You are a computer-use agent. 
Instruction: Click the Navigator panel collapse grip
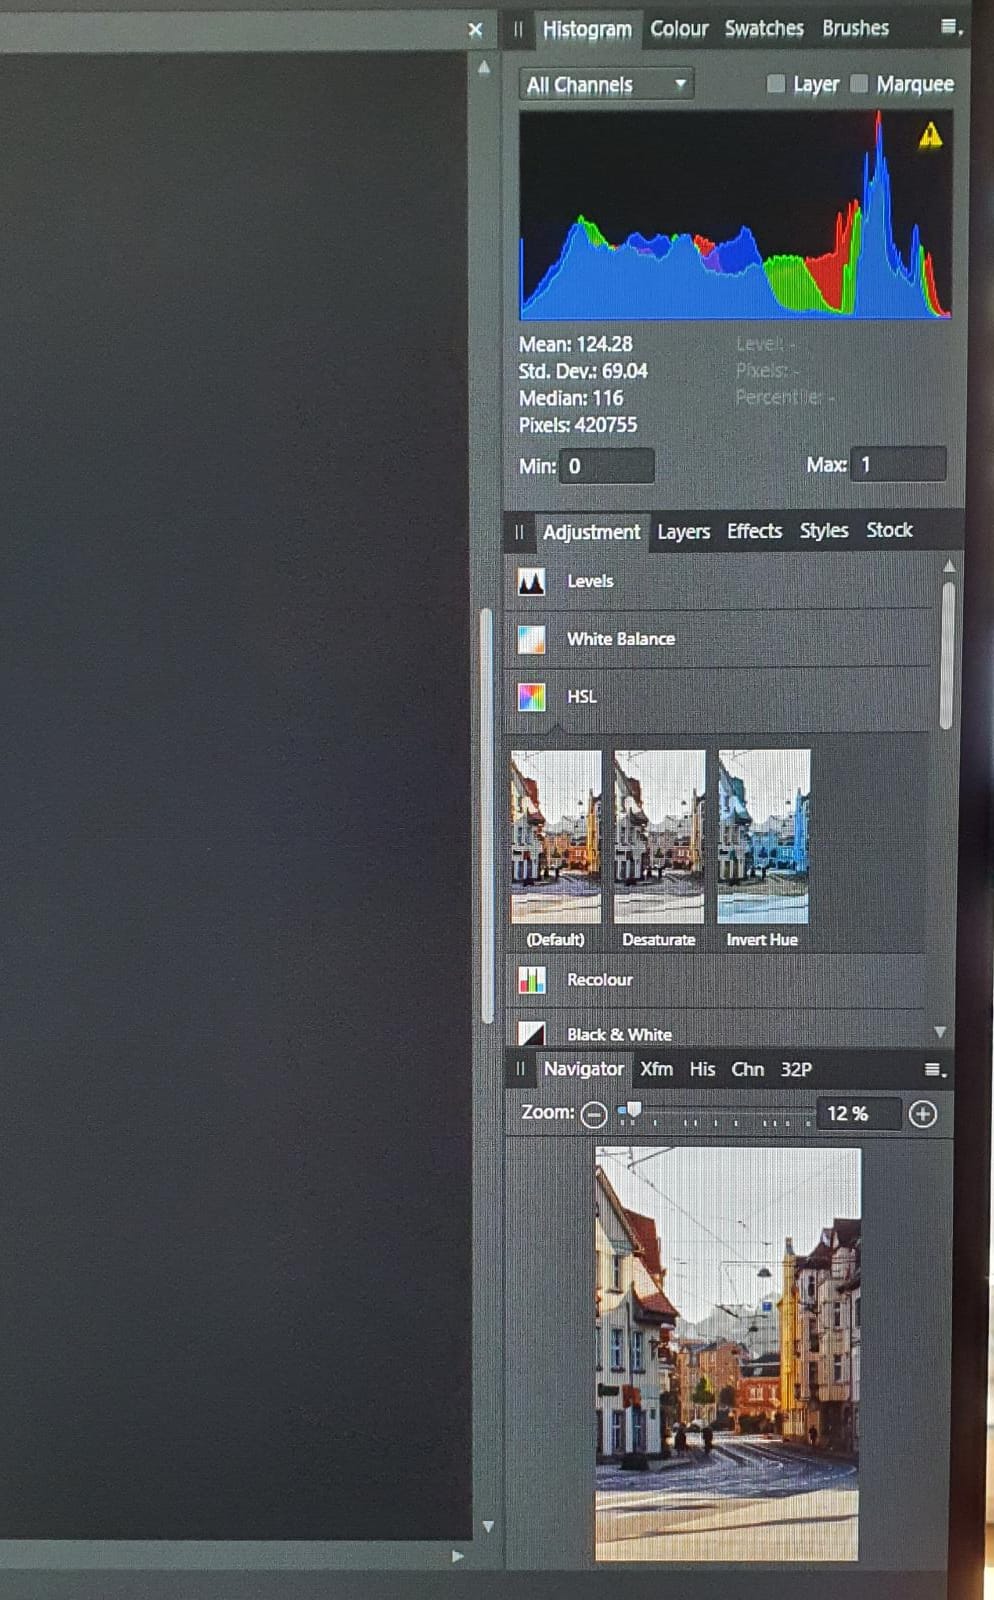pos(520,1070)
